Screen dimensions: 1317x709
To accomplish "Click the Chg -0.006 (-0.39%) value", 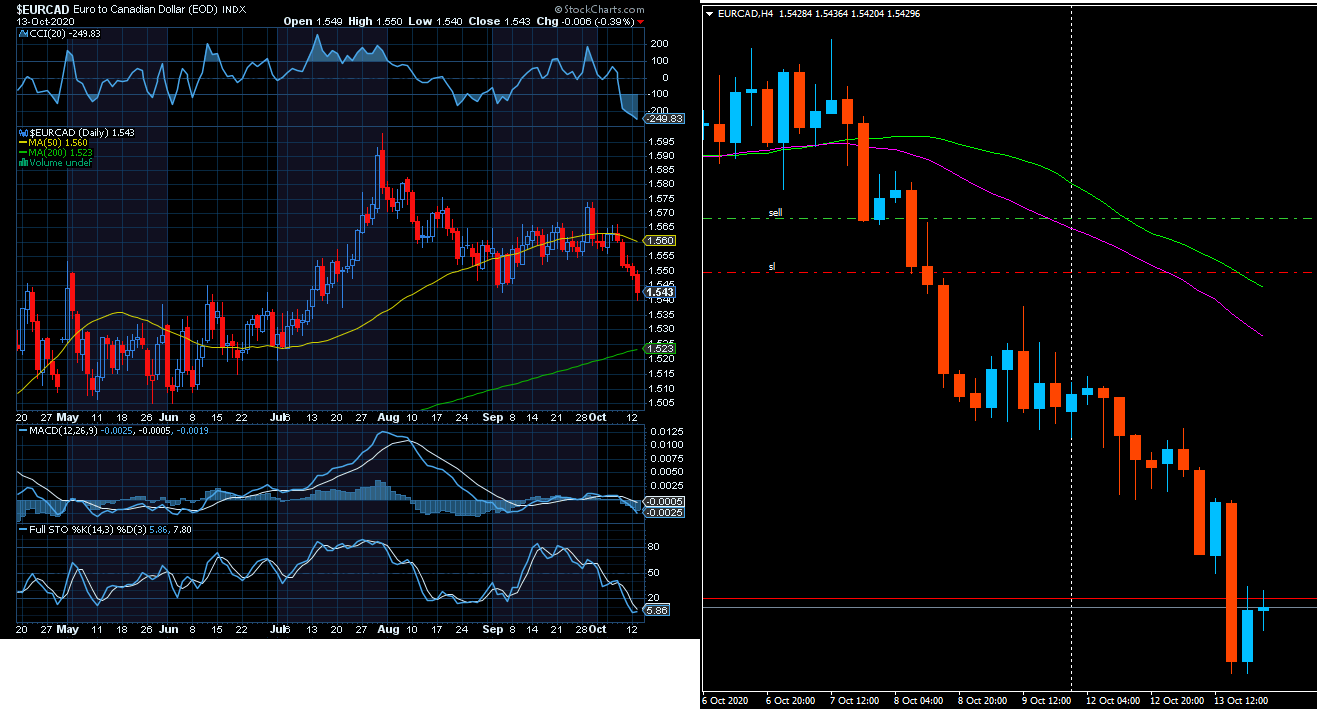I will pyautogui.click(x=585, y=21).
